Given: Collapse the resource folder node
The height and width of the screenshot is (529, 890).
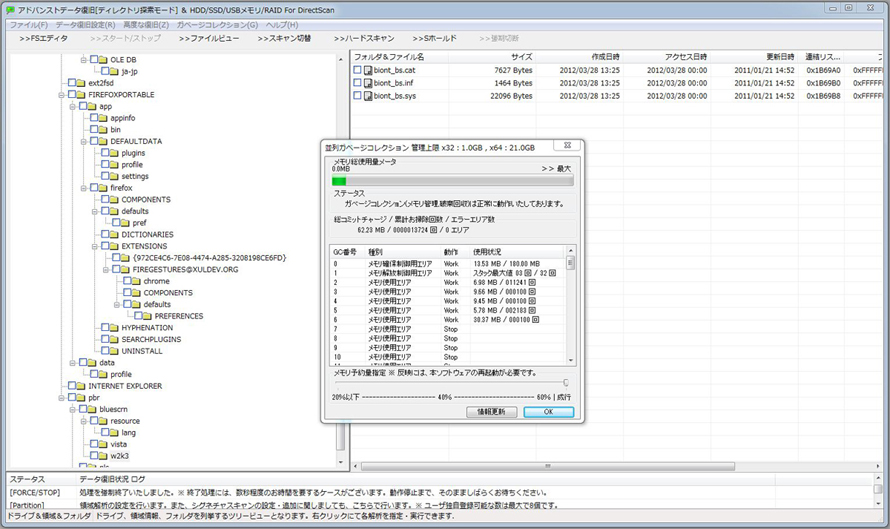Looking at the screenshot, I should [x=83, y=421].
